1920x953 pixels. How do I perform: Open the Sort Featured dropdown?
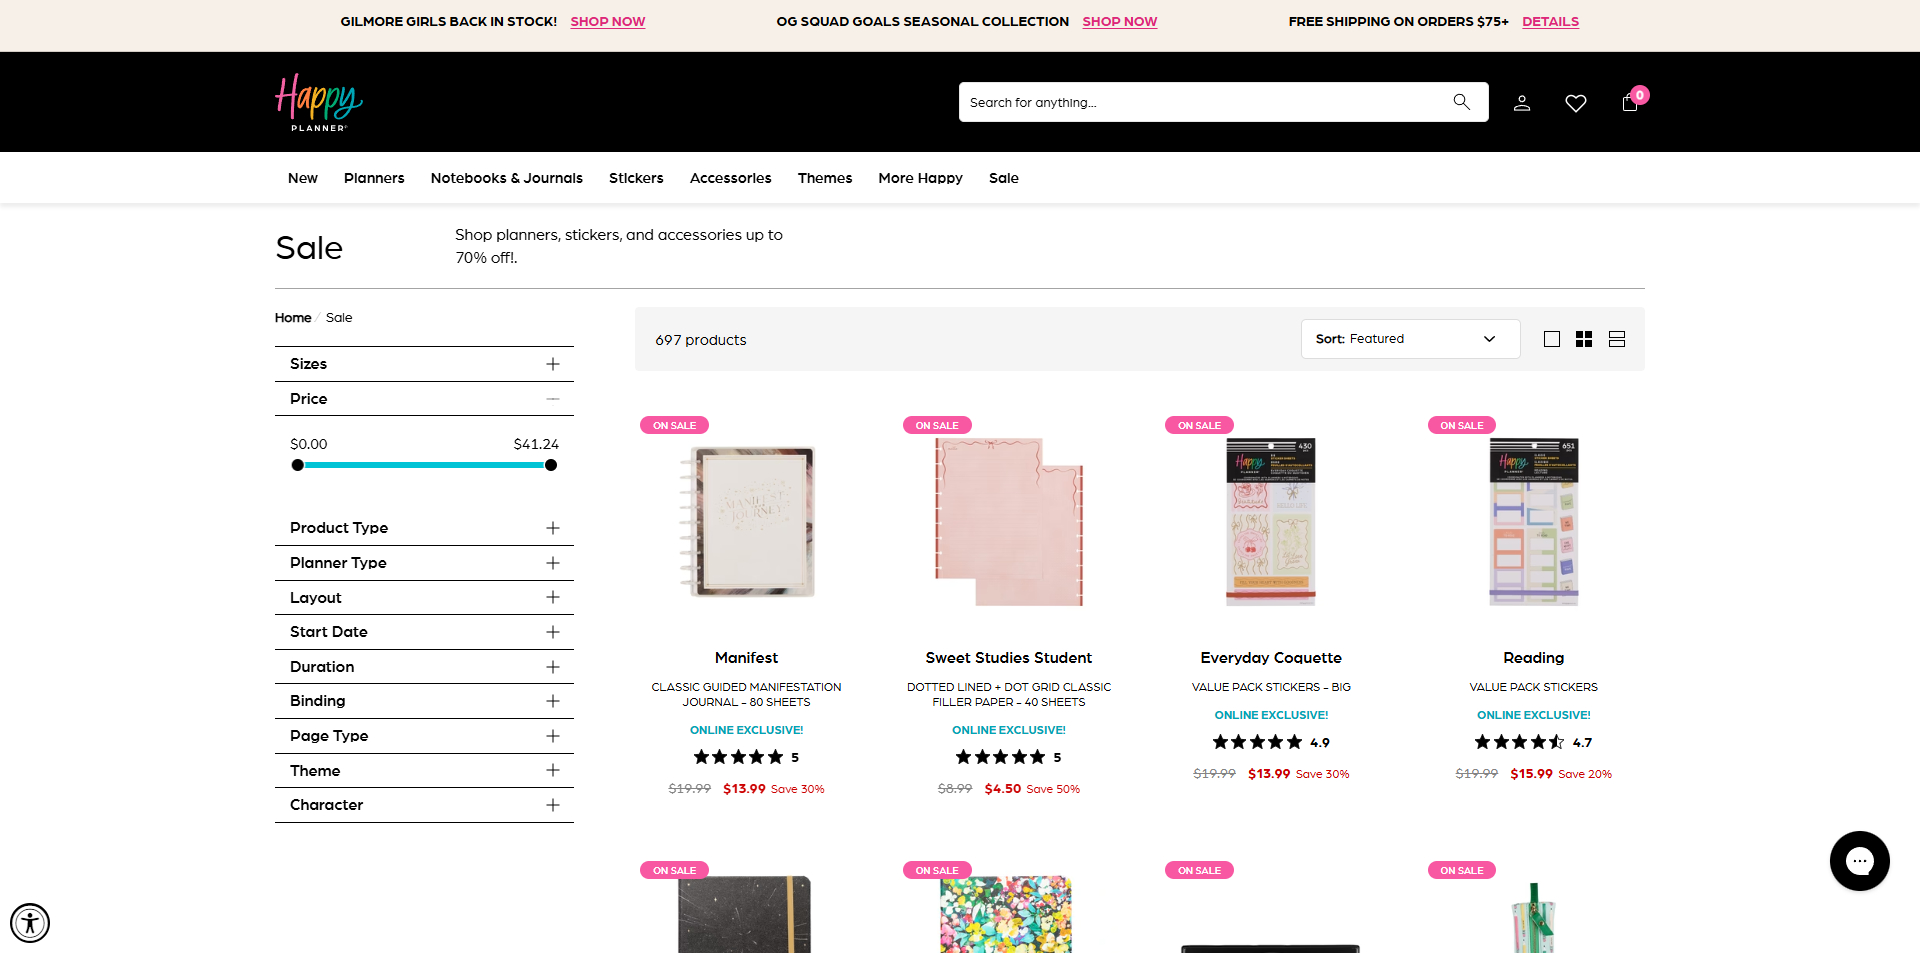point(1410,339)
